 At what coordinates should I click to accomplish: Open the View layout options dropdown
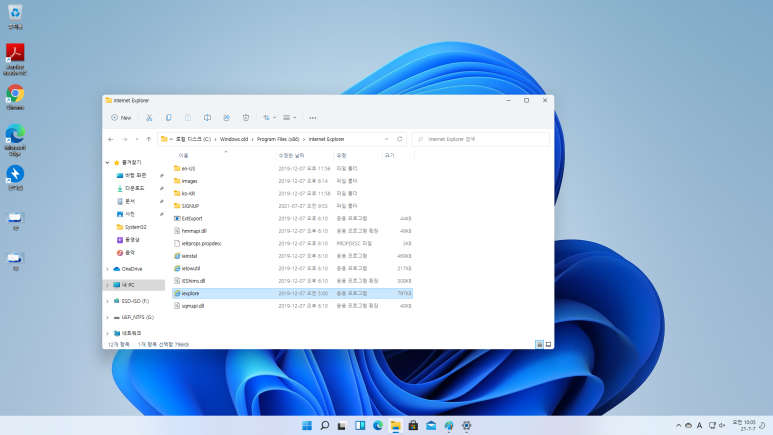click(x=289, y=118)
